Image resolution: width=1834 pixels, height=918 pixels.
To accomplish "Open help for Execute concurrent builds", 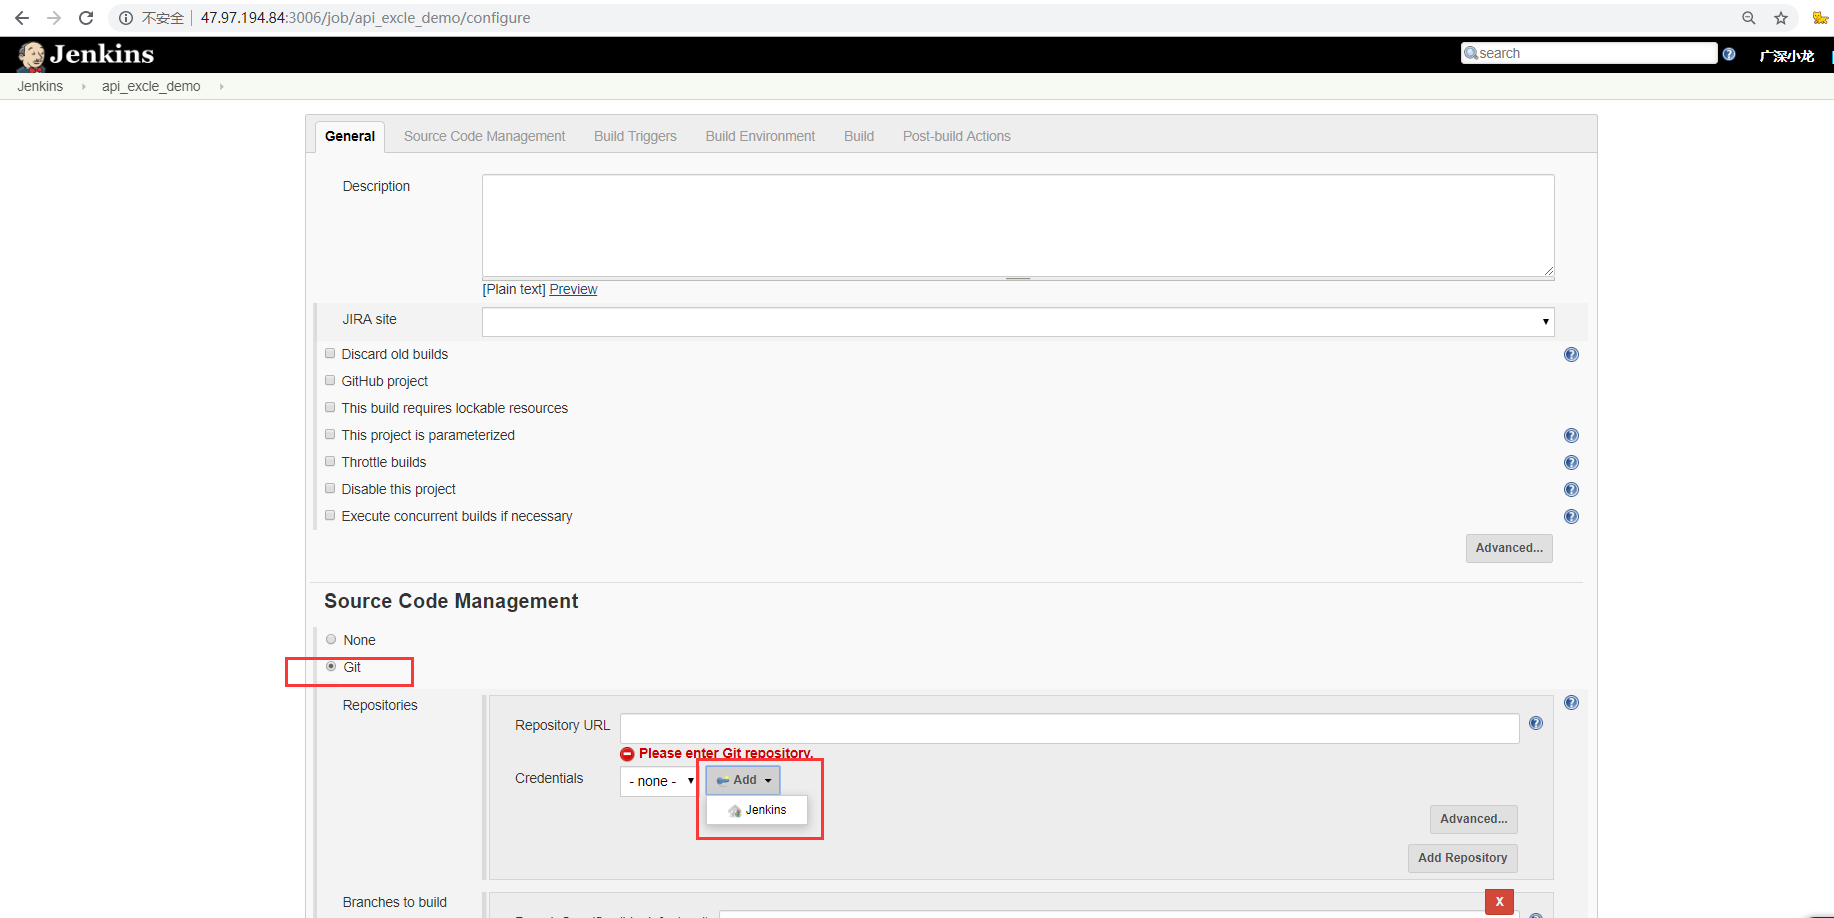I will [1571, 516].
